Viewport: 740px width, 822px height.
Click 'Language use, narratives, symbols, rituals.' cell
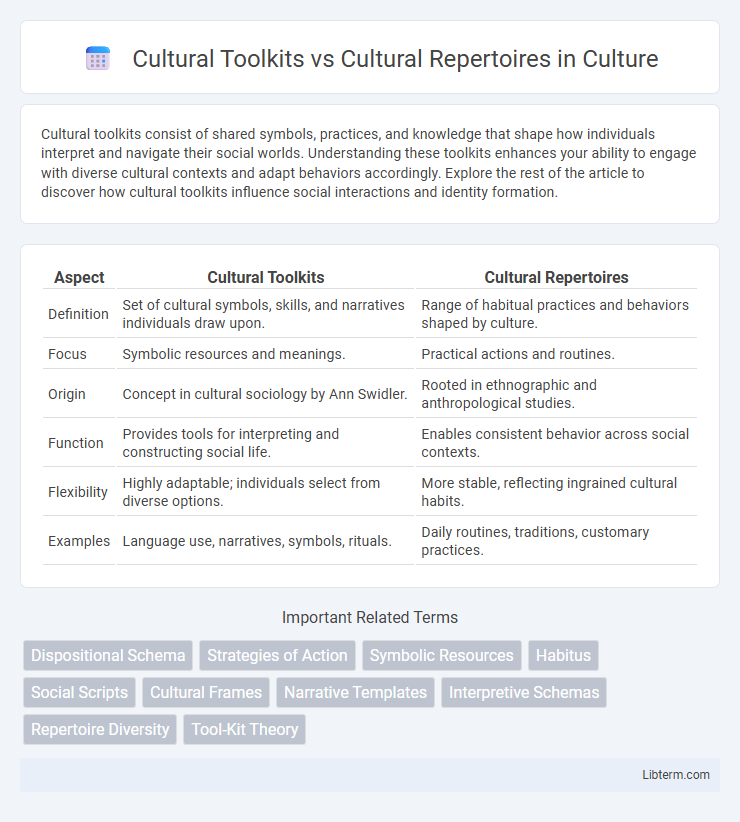tap(266, 541)
